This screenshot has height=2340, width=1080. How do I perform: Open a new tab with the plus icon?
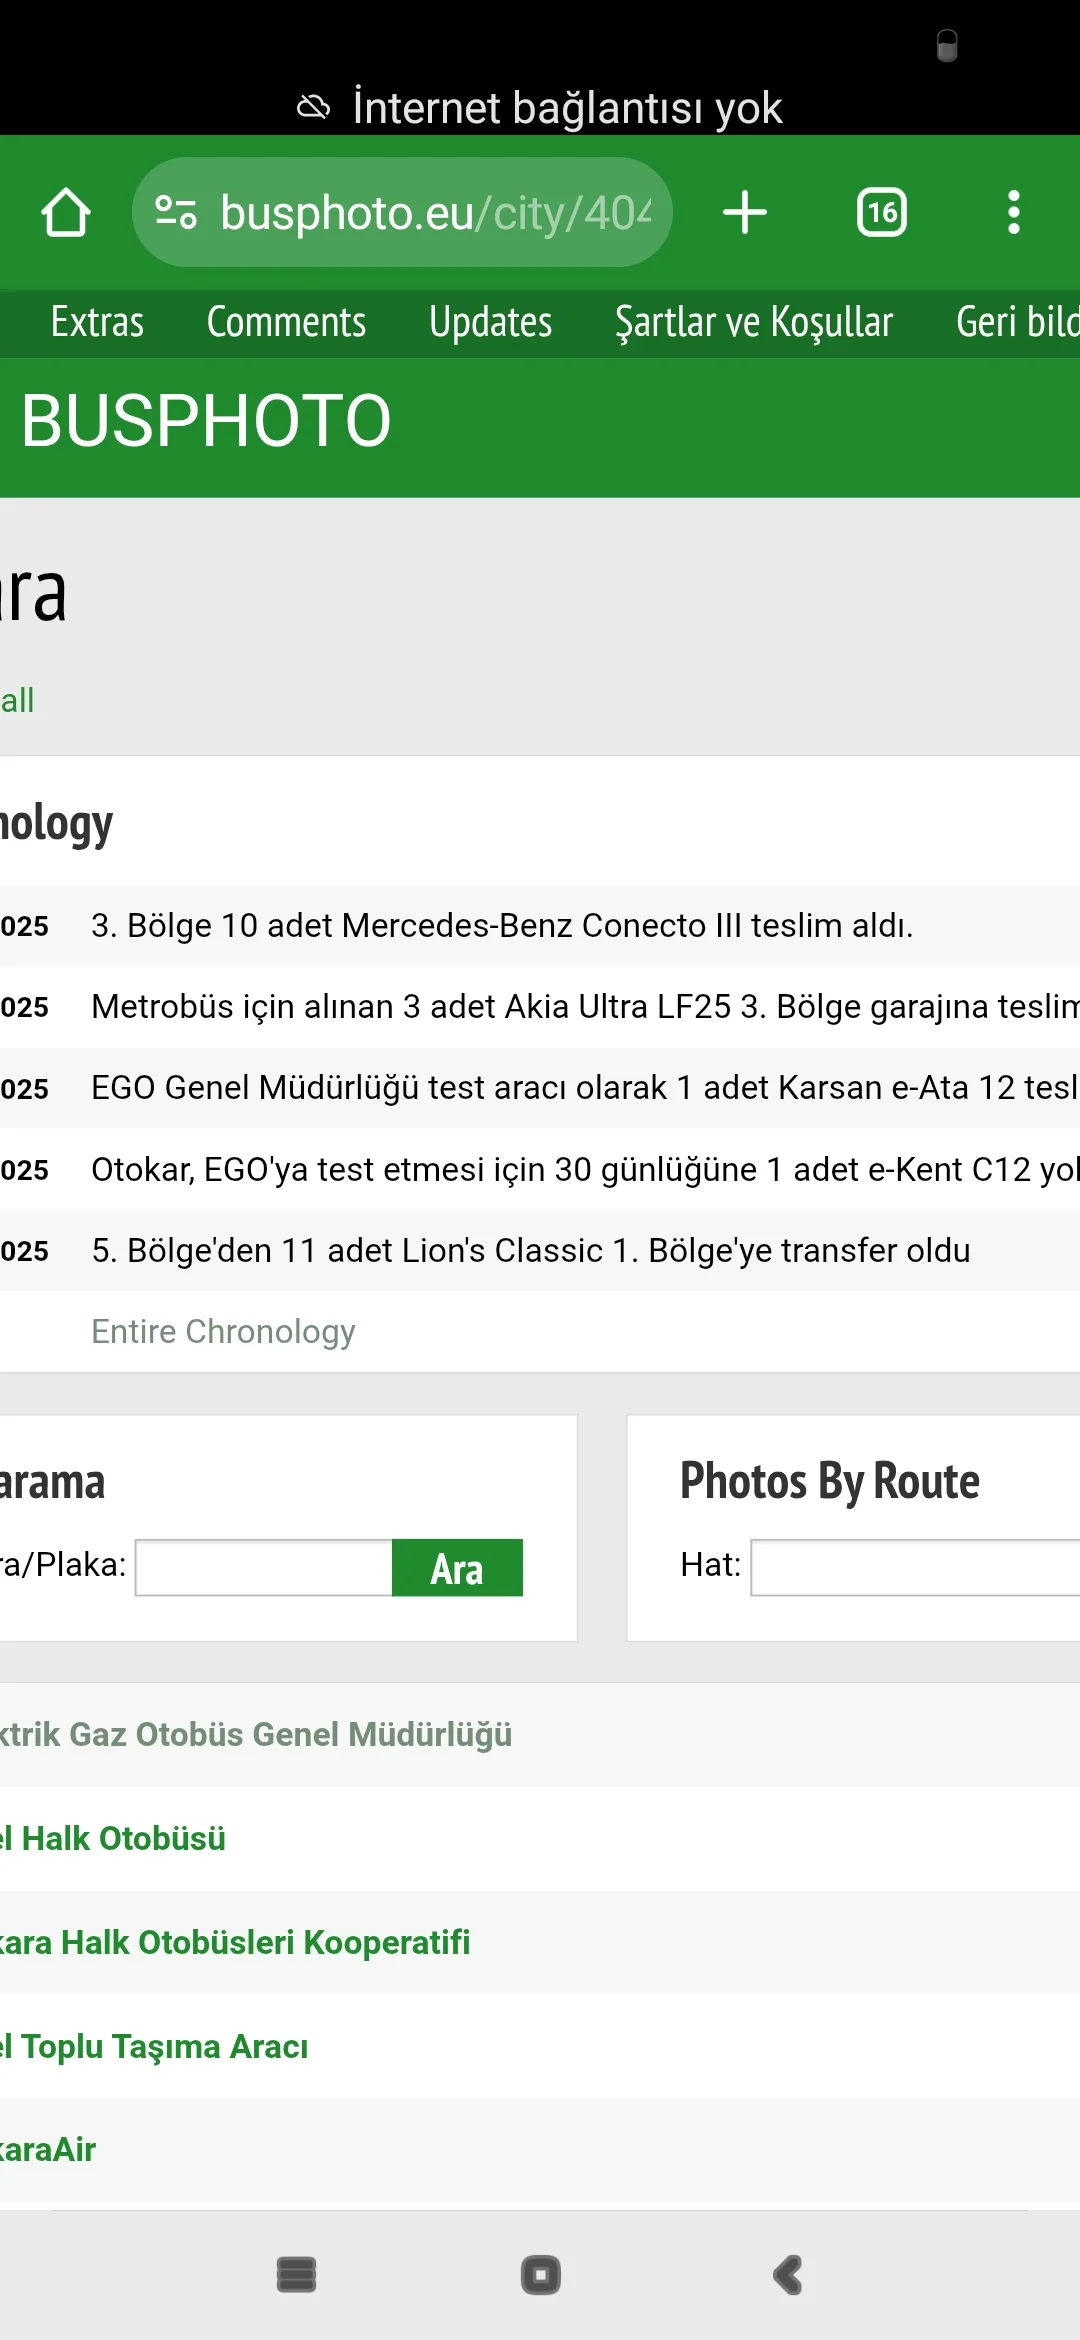(745, 211)
